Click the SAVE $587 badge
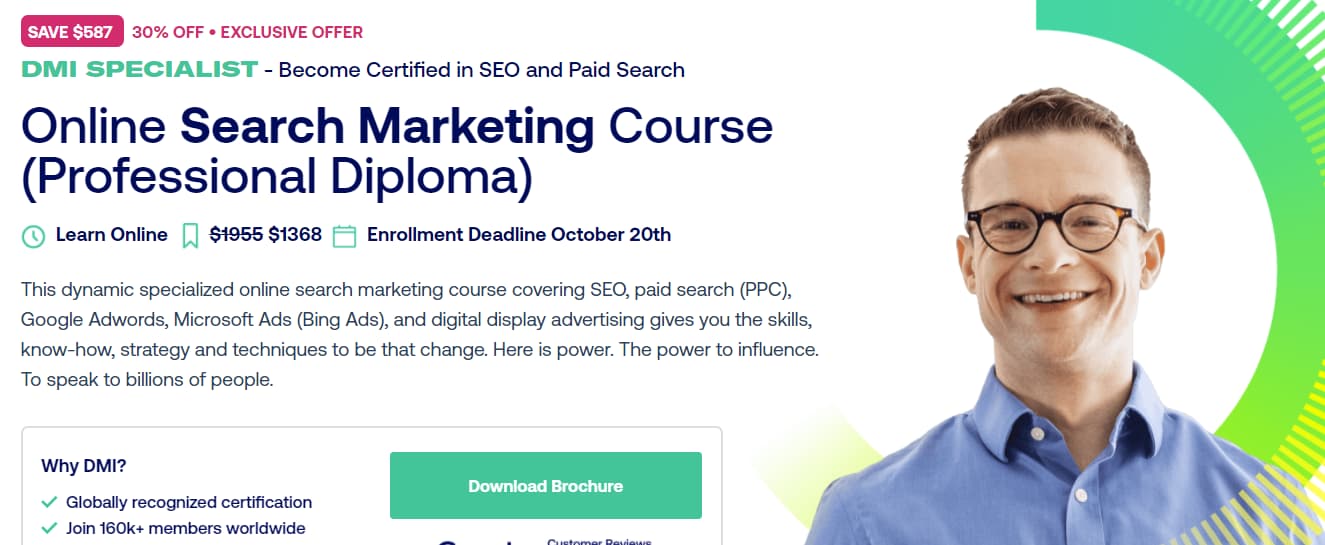The image size is (1325, 545). 72,31
